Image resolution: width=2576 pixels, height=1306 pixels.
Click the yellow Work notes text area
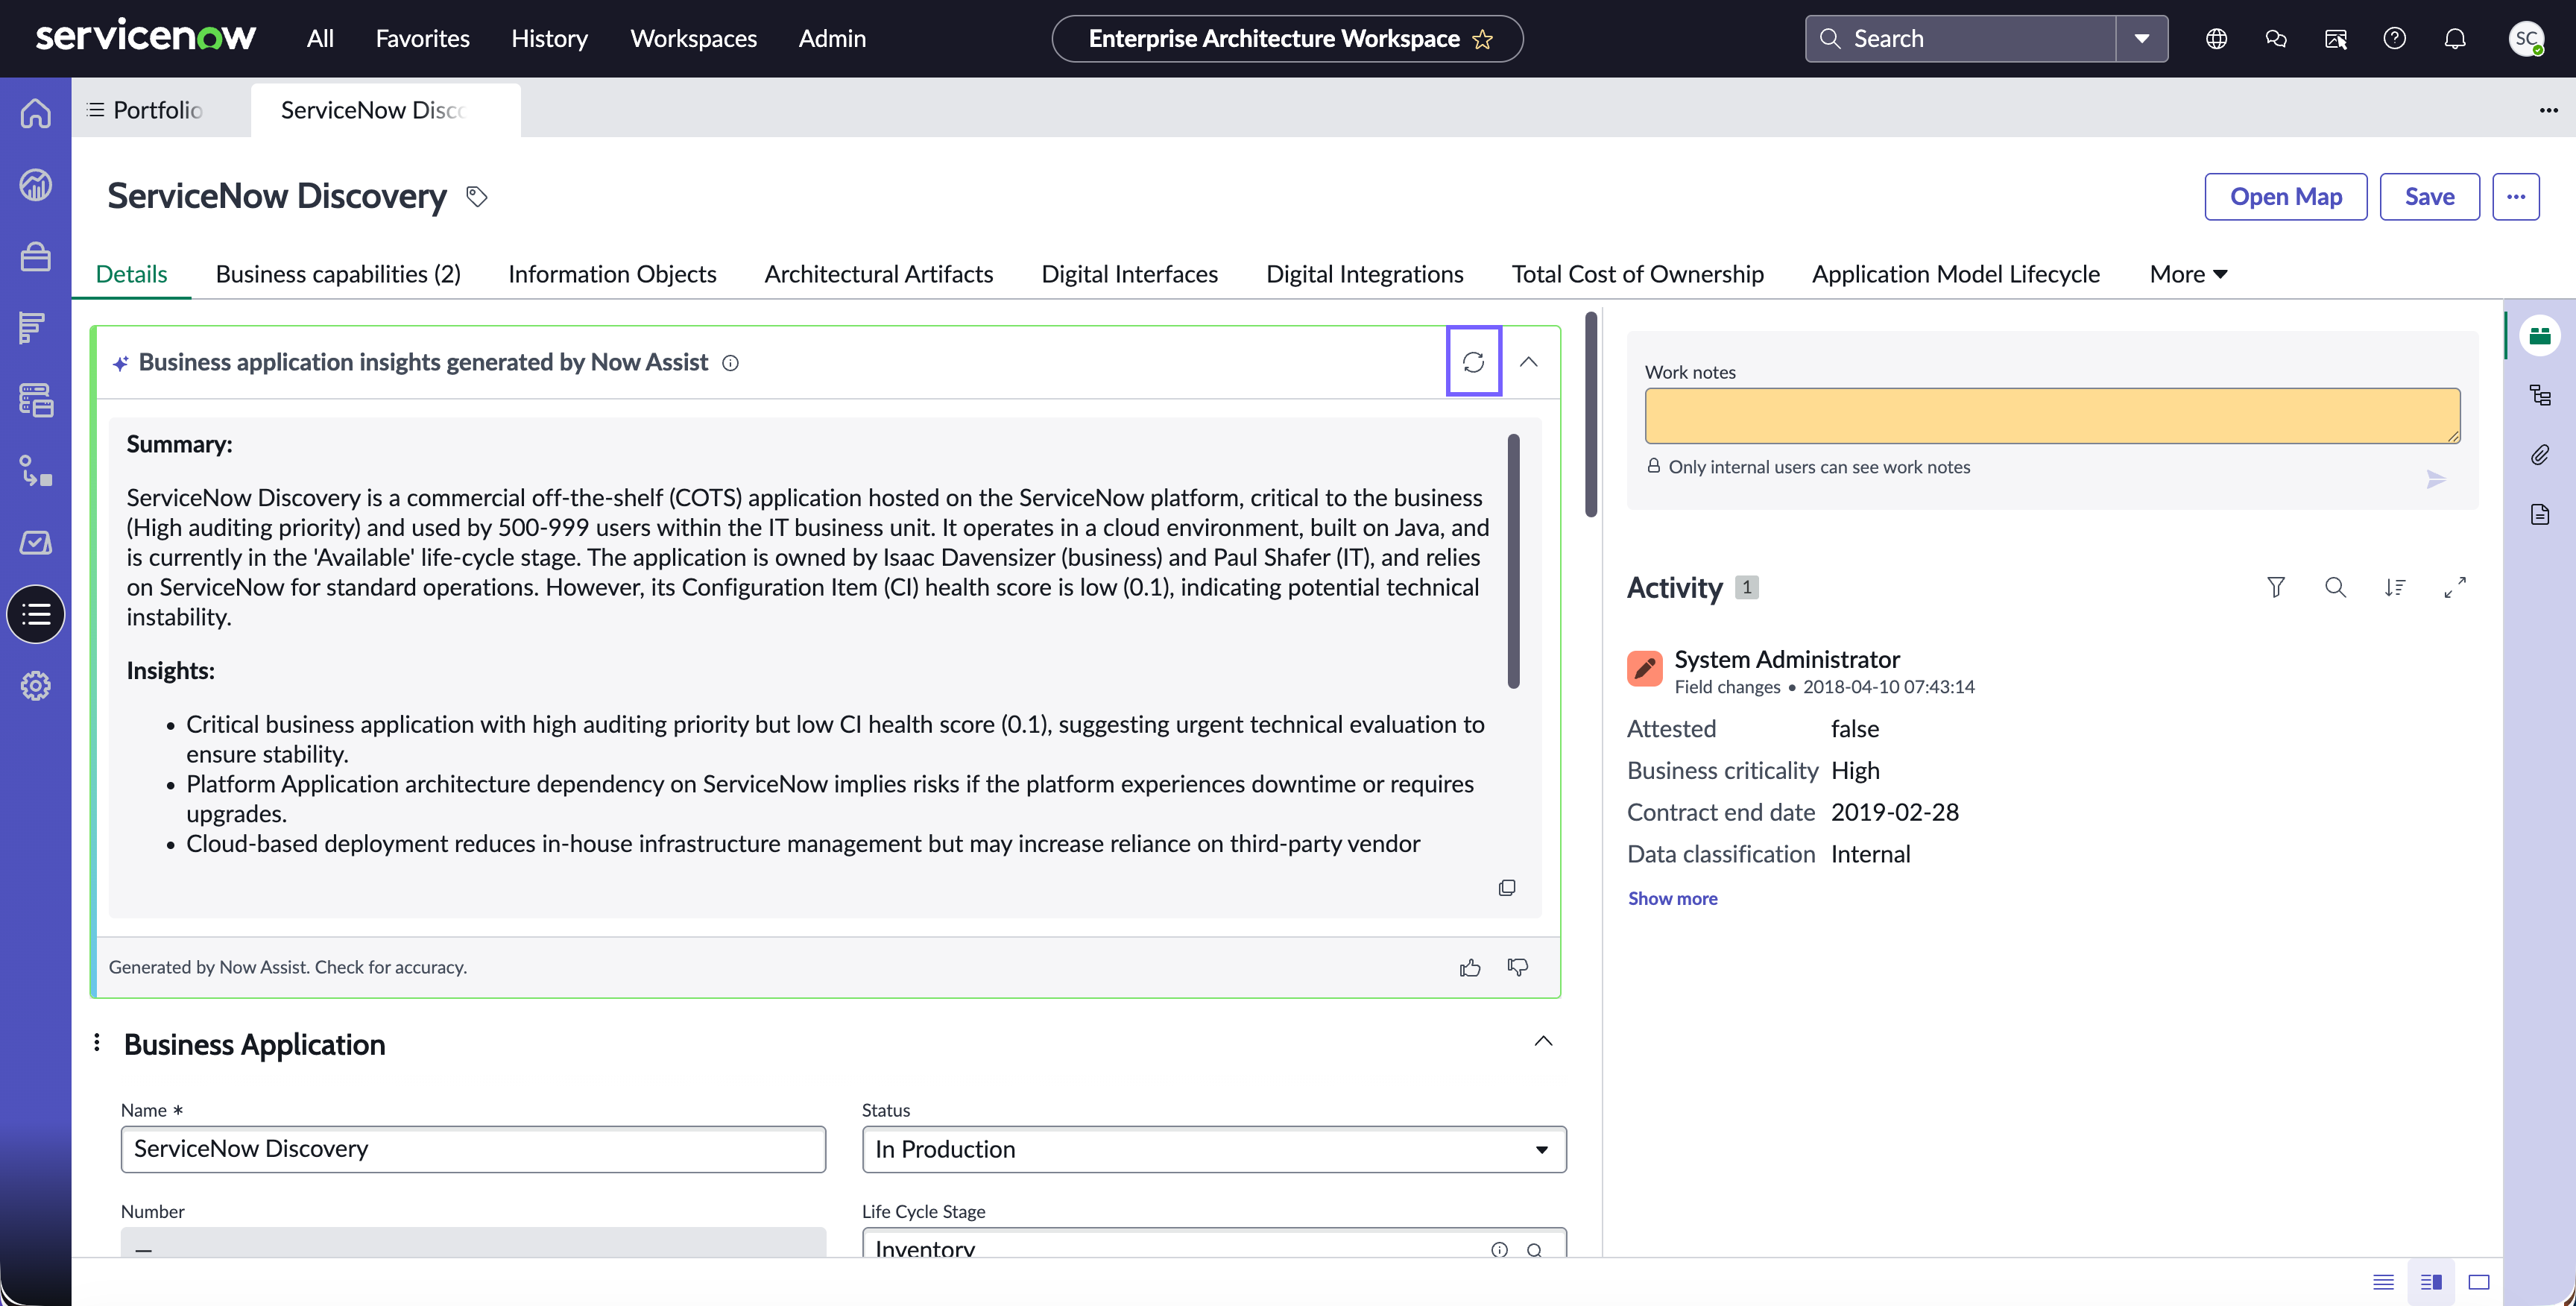click(x=2053, y=416)
